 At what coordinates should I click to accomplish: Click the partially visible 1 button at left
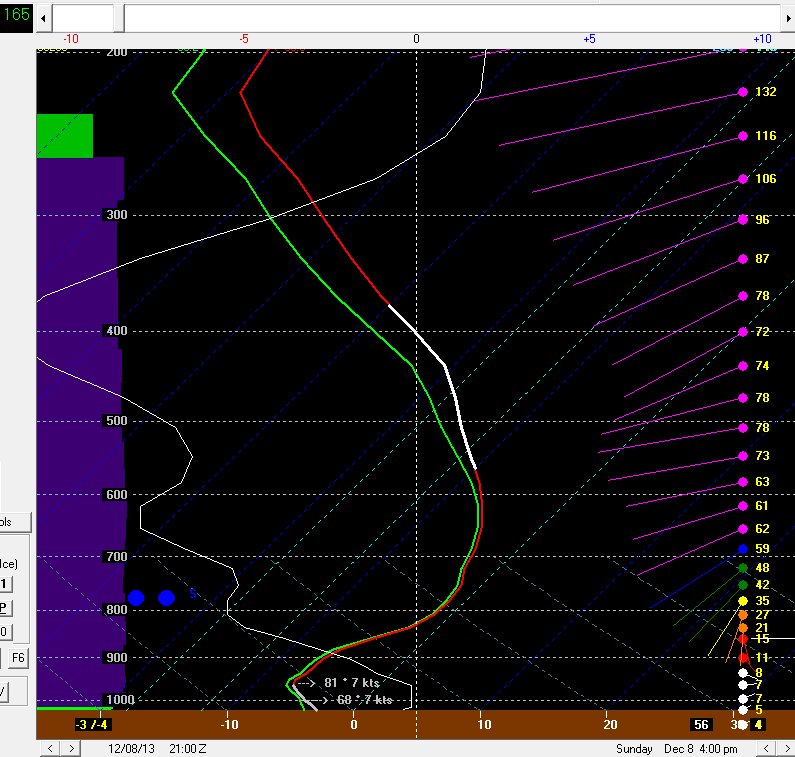click(x=5, y=584)
